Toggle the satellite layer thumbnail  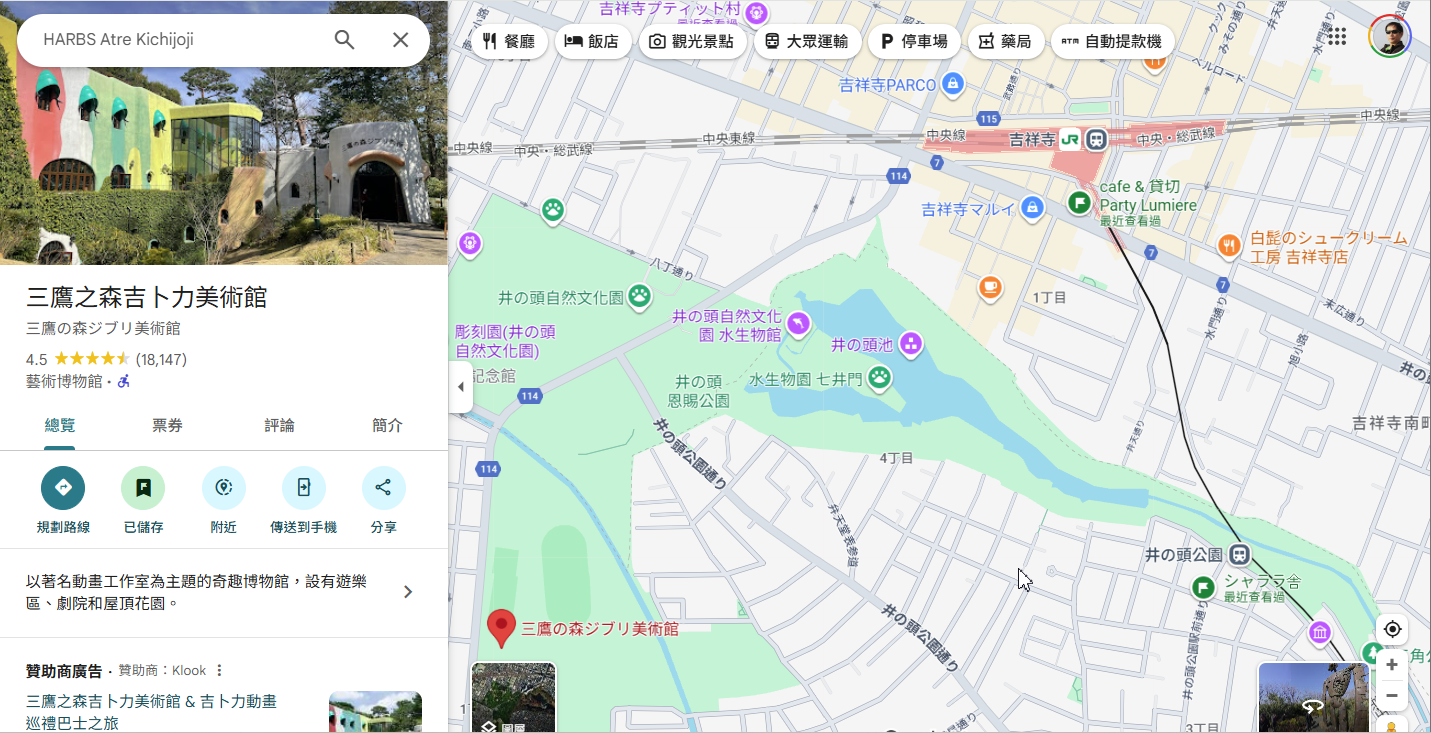click(513, 698)
